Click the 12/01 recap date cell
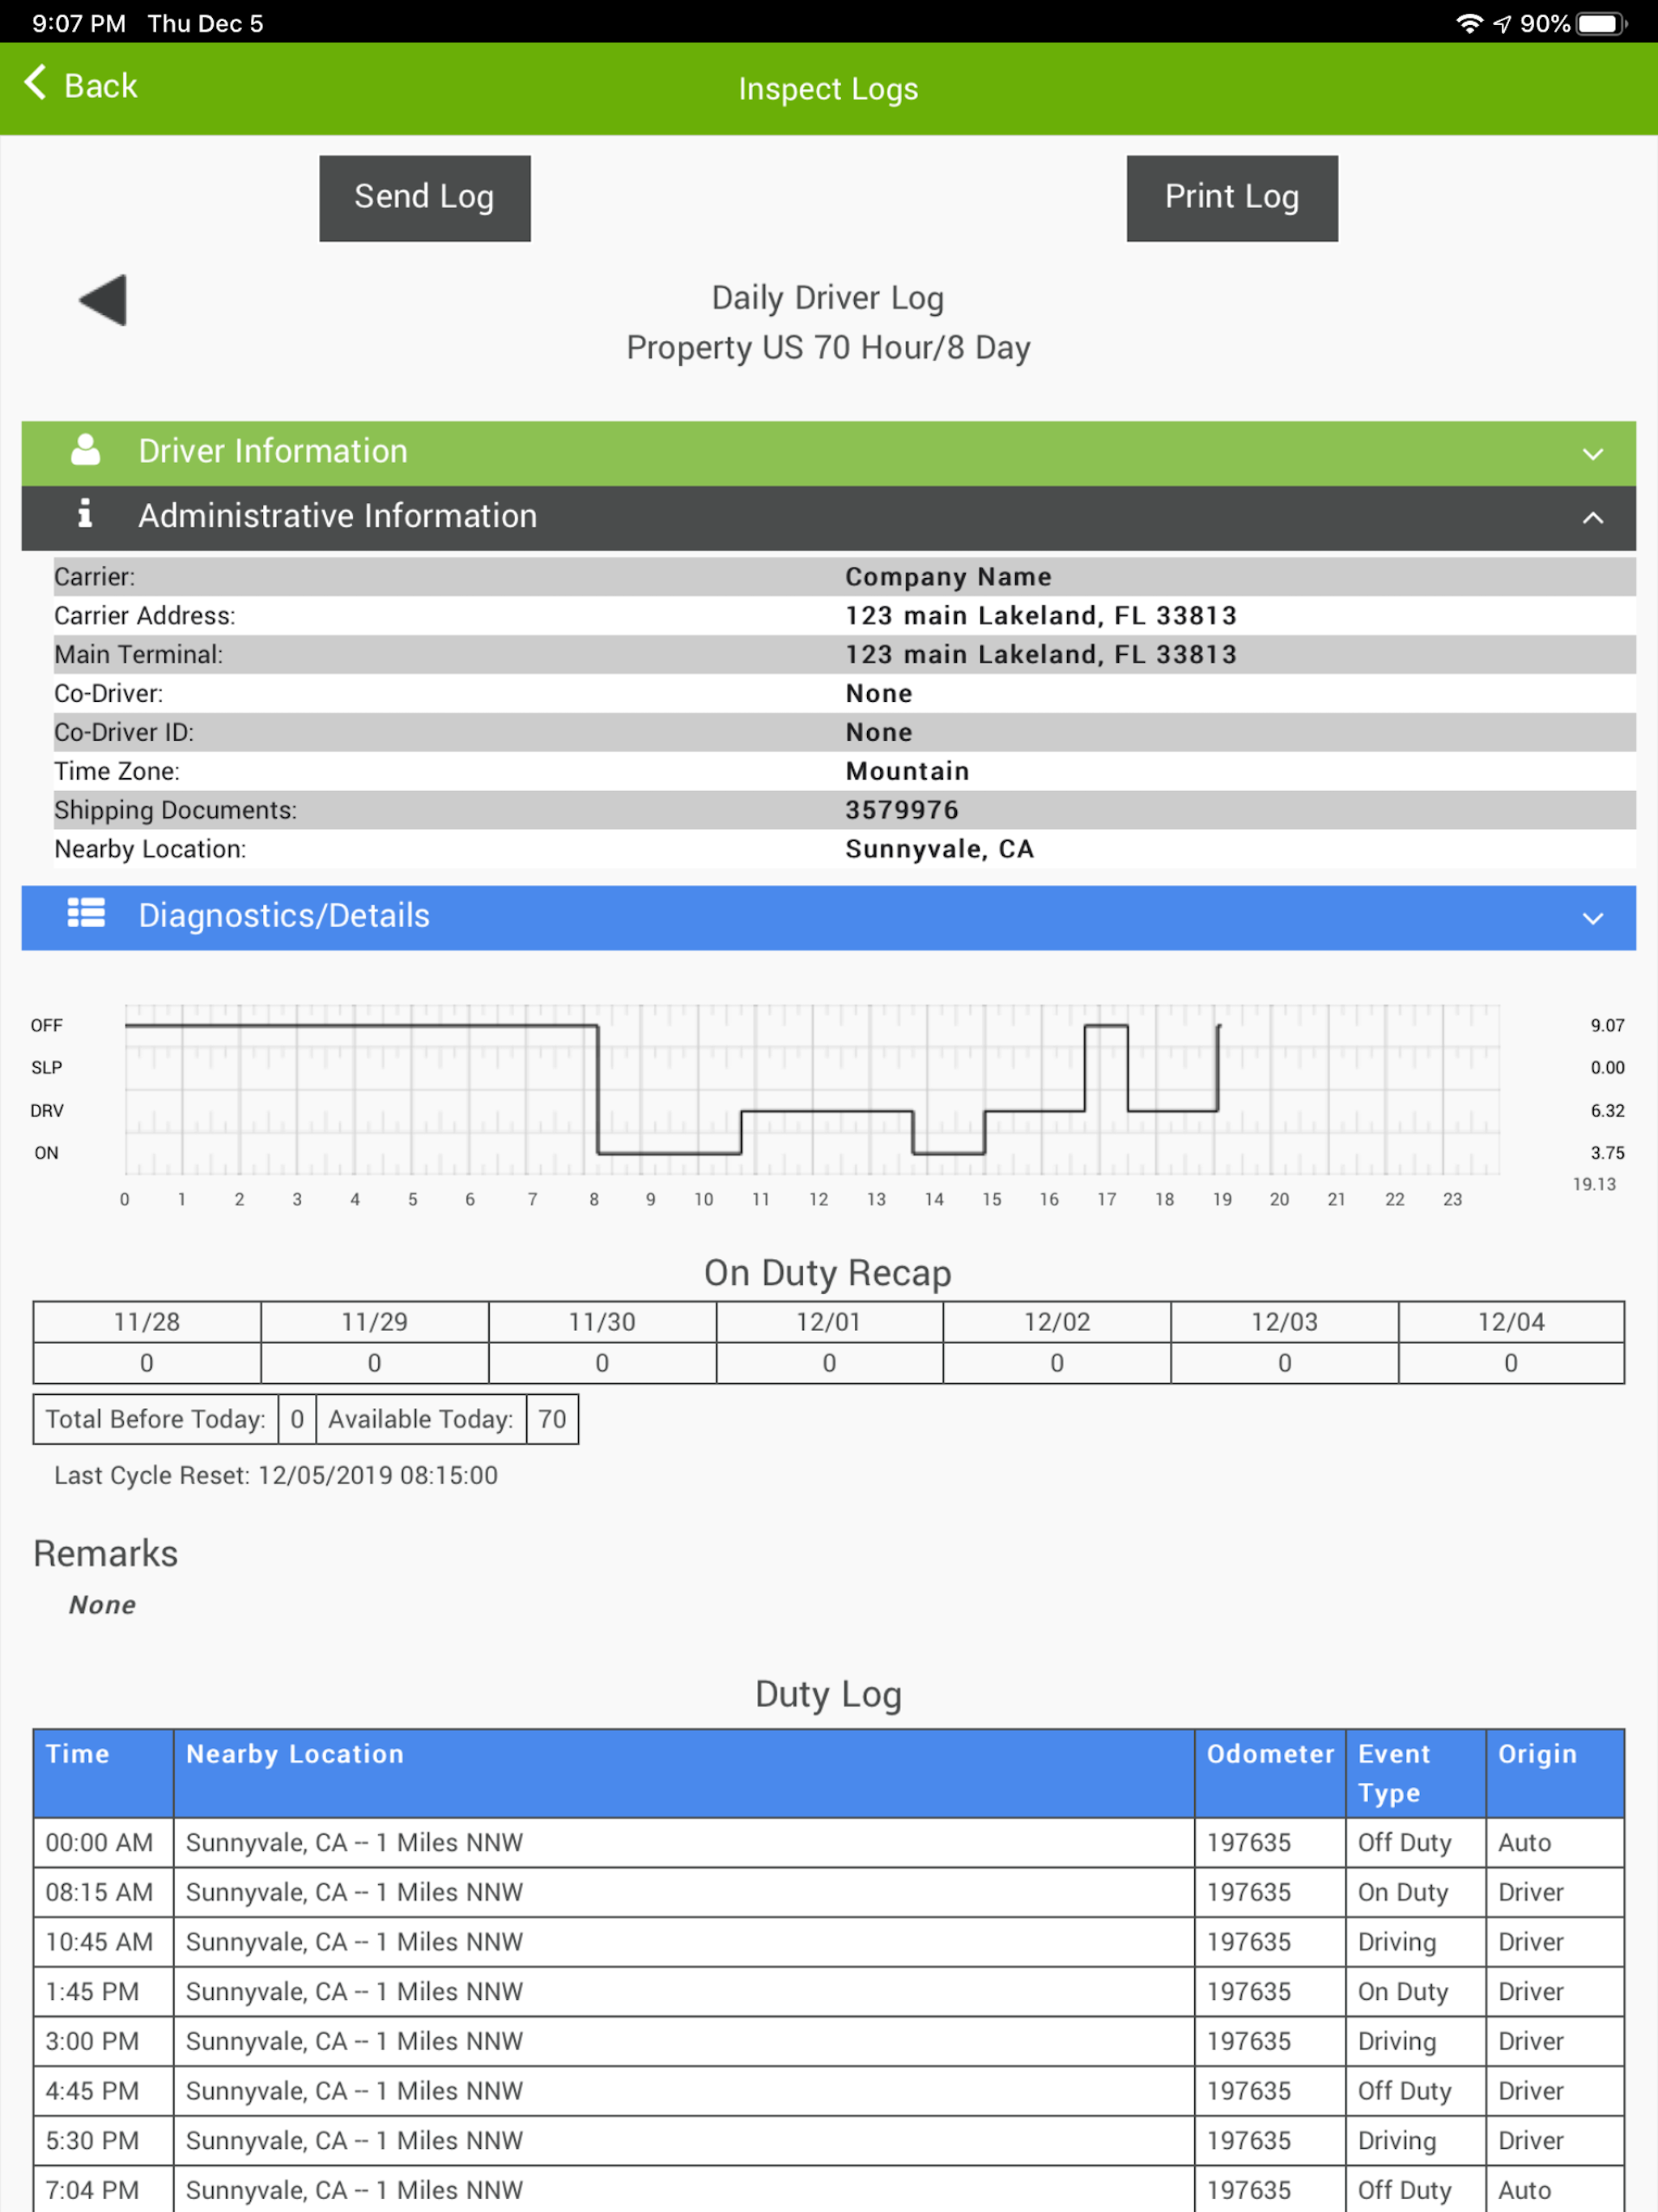The height and width of the screenshot is (2212, 1658). [x=829, y=1322]
